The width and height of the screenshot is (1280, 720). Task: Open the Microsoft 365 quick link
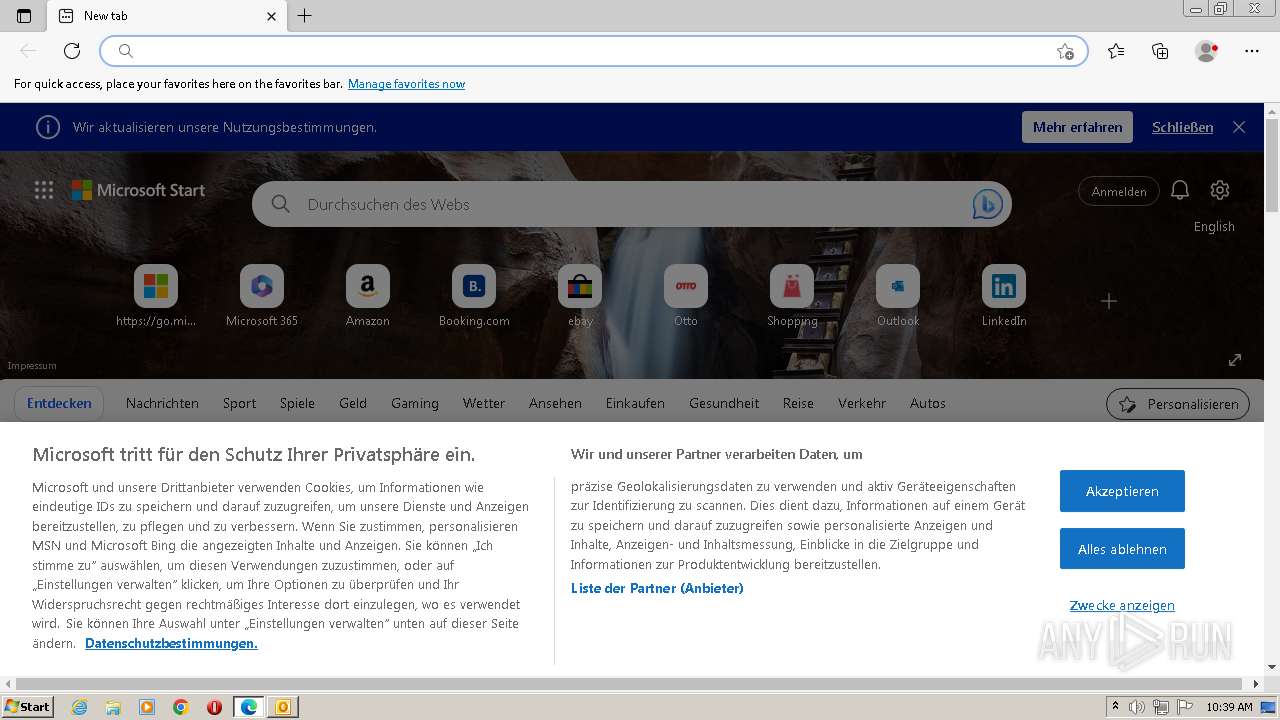pos(262,296)
